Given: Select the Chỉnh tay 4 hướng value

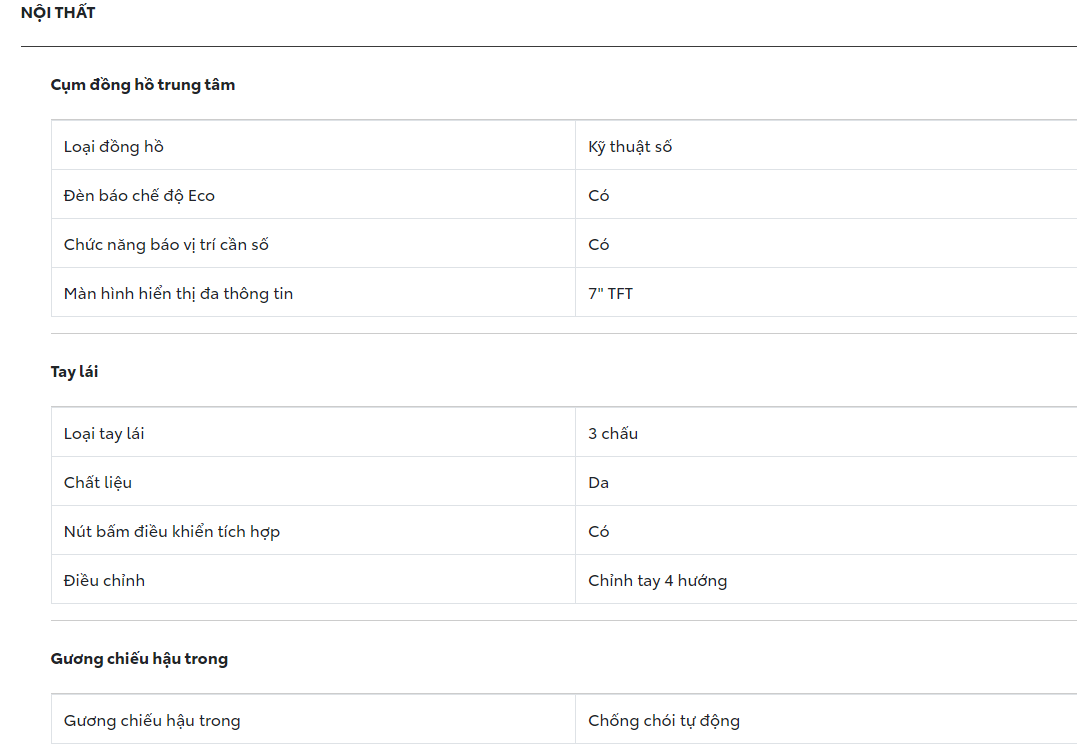Looking at the screenshot, I should click(x=657, y=581).
